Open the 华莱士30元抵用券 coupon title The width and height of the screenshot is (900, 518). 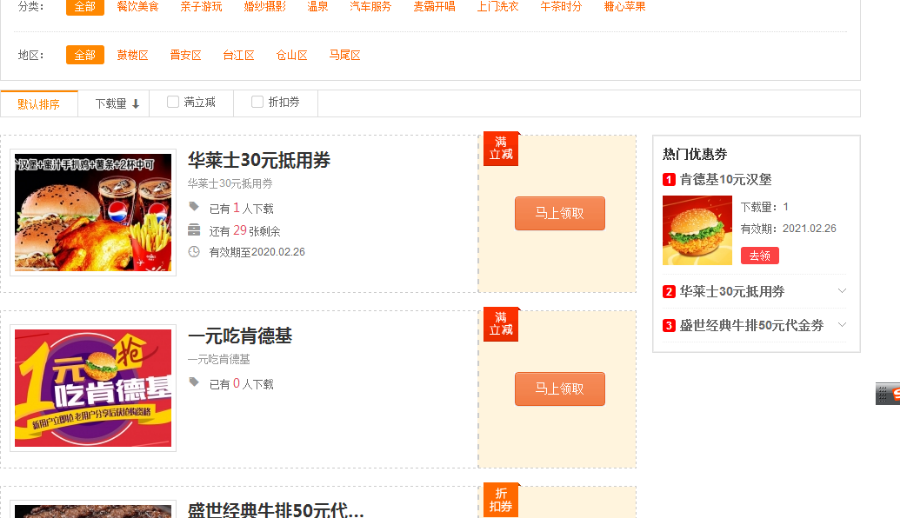tap(259, 160)
